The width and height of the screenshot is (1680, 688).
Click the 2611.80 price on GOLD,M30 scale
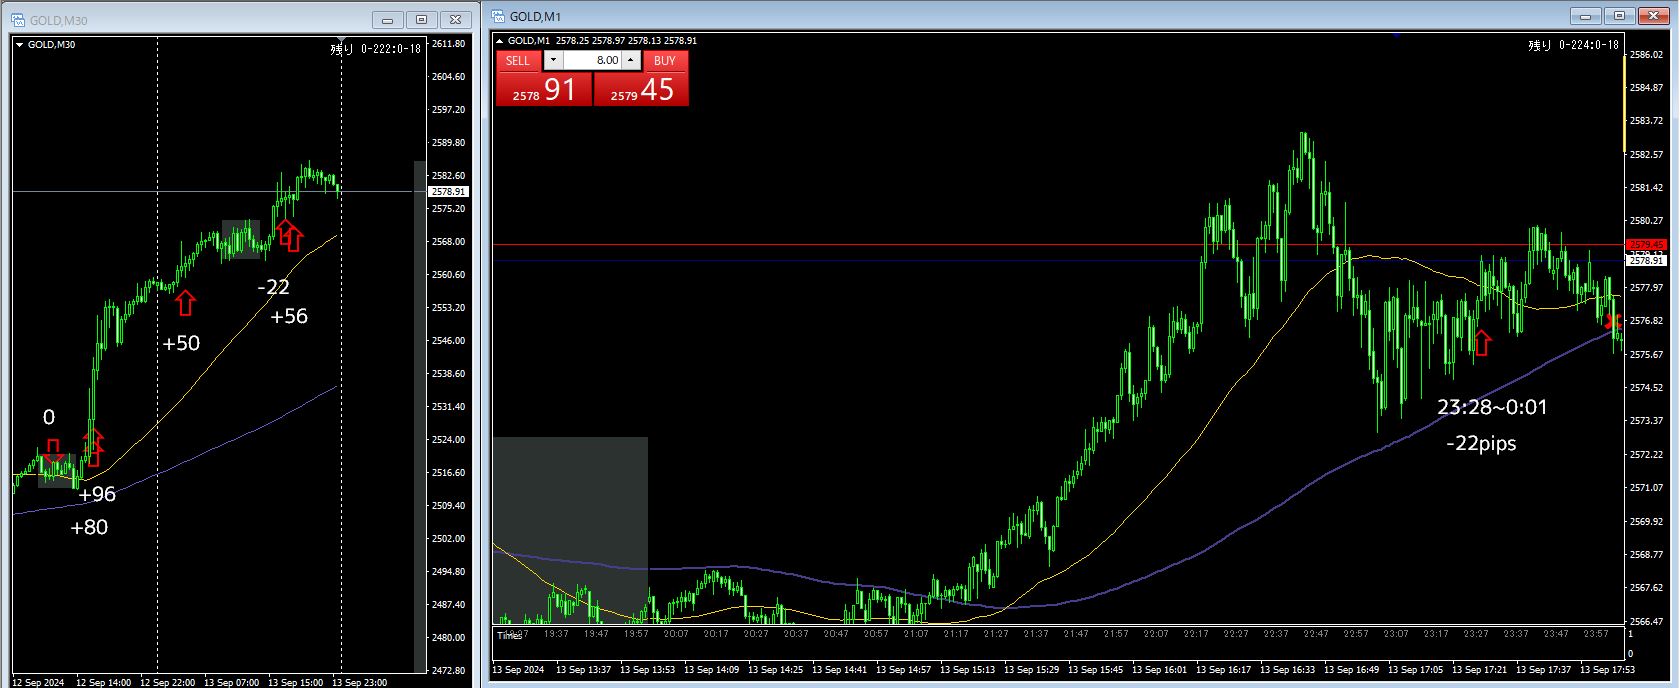click(x=449, y=44)
